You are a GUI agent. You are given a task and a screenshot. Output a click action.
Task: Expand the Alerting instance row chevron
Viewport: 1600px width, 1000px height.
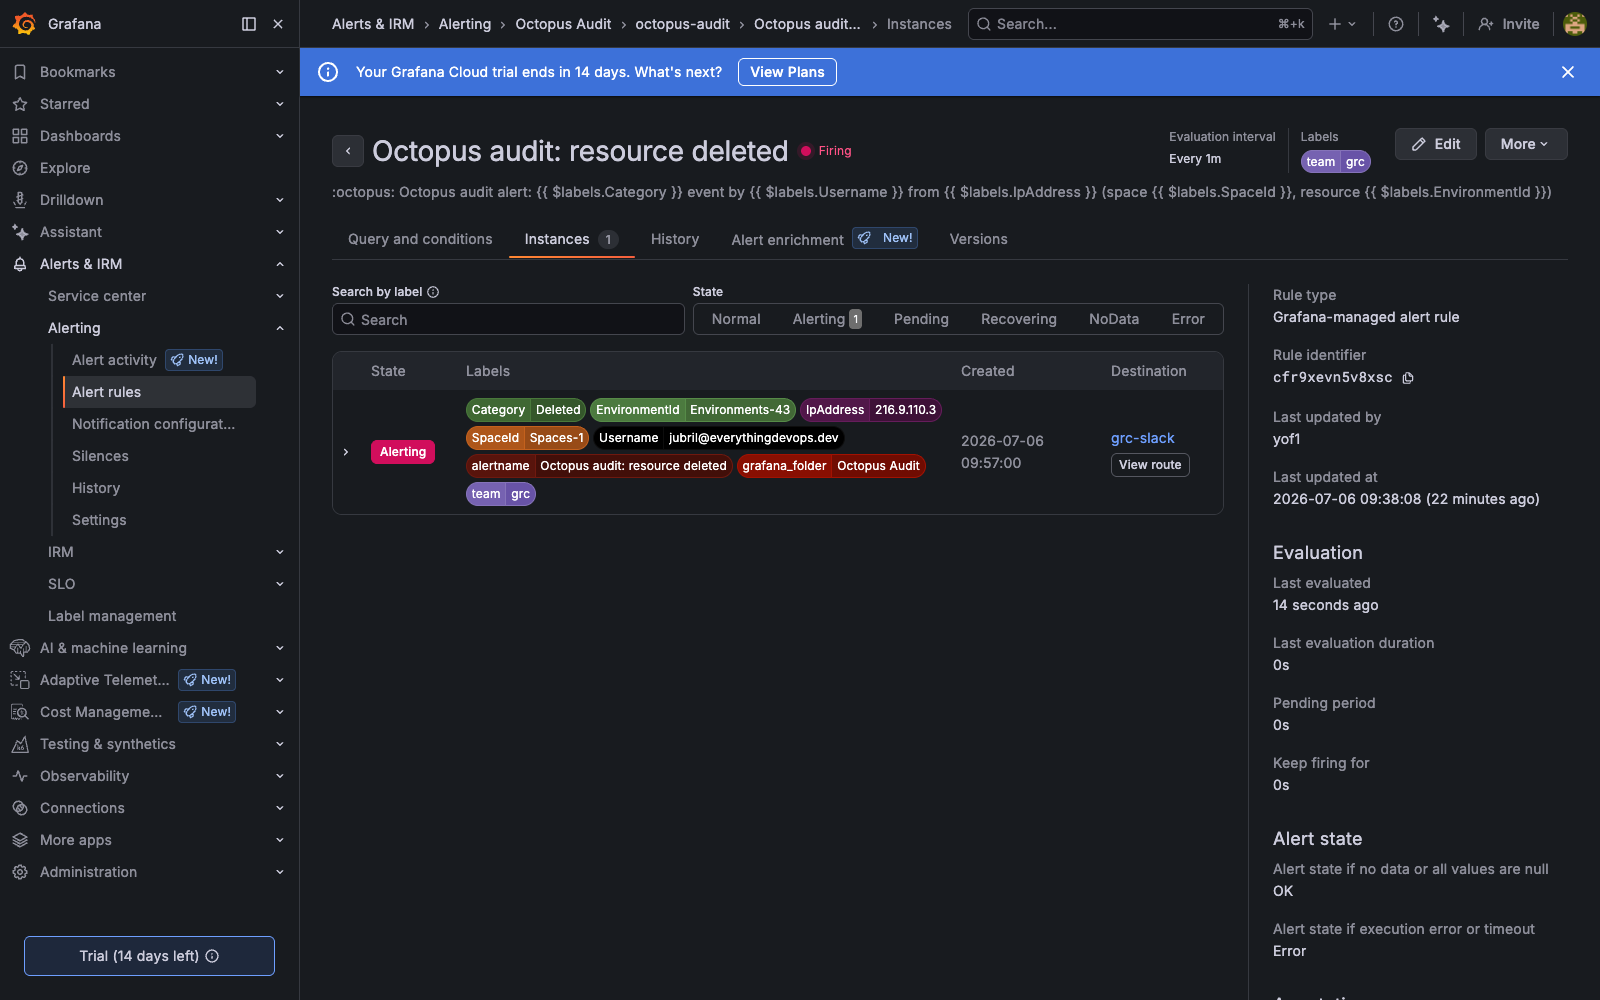pos(346,452)
